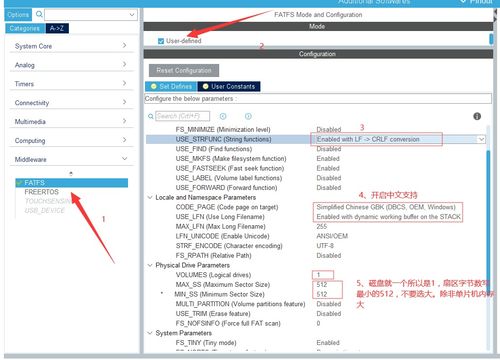The image size is (500, 360).
Task: Switch to the A->Z tab
Action: 57,28
